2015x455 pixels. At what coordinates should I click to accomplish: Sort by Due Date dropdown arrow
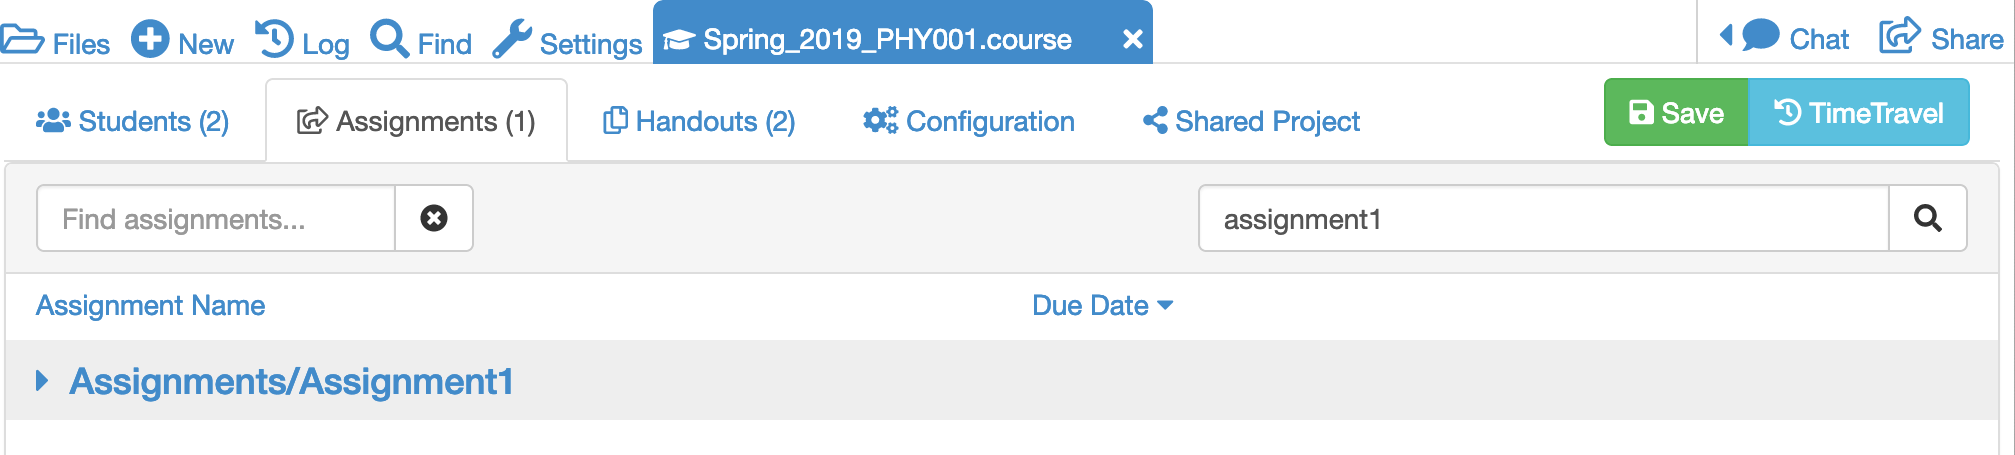pos(1165,305)
